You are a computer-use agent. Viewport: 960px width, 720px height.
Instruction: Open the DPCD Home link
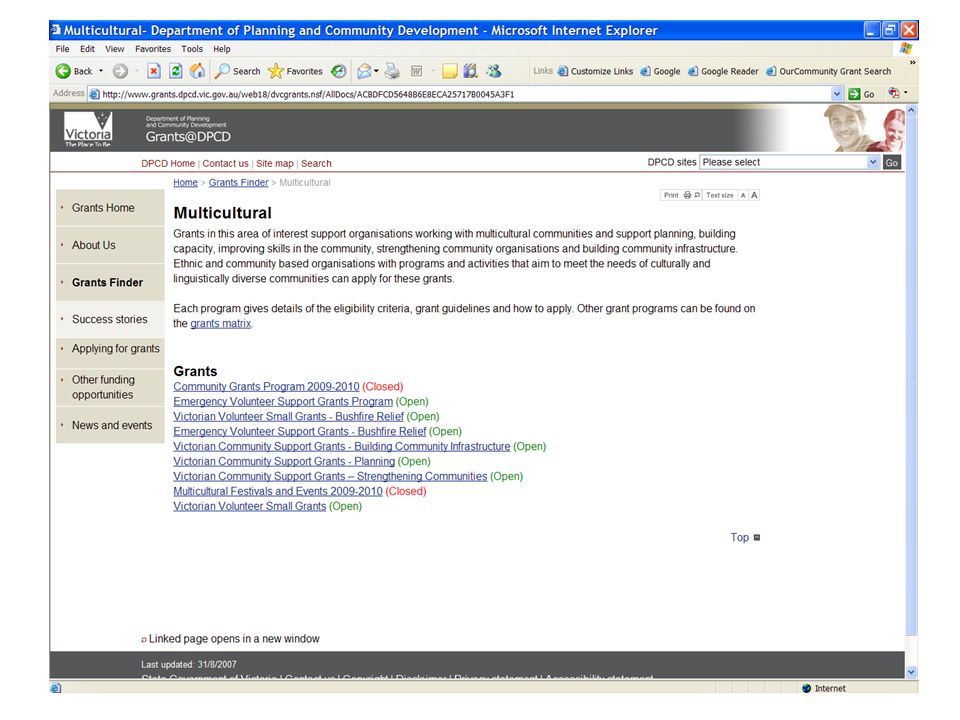(x=168, y=163)
